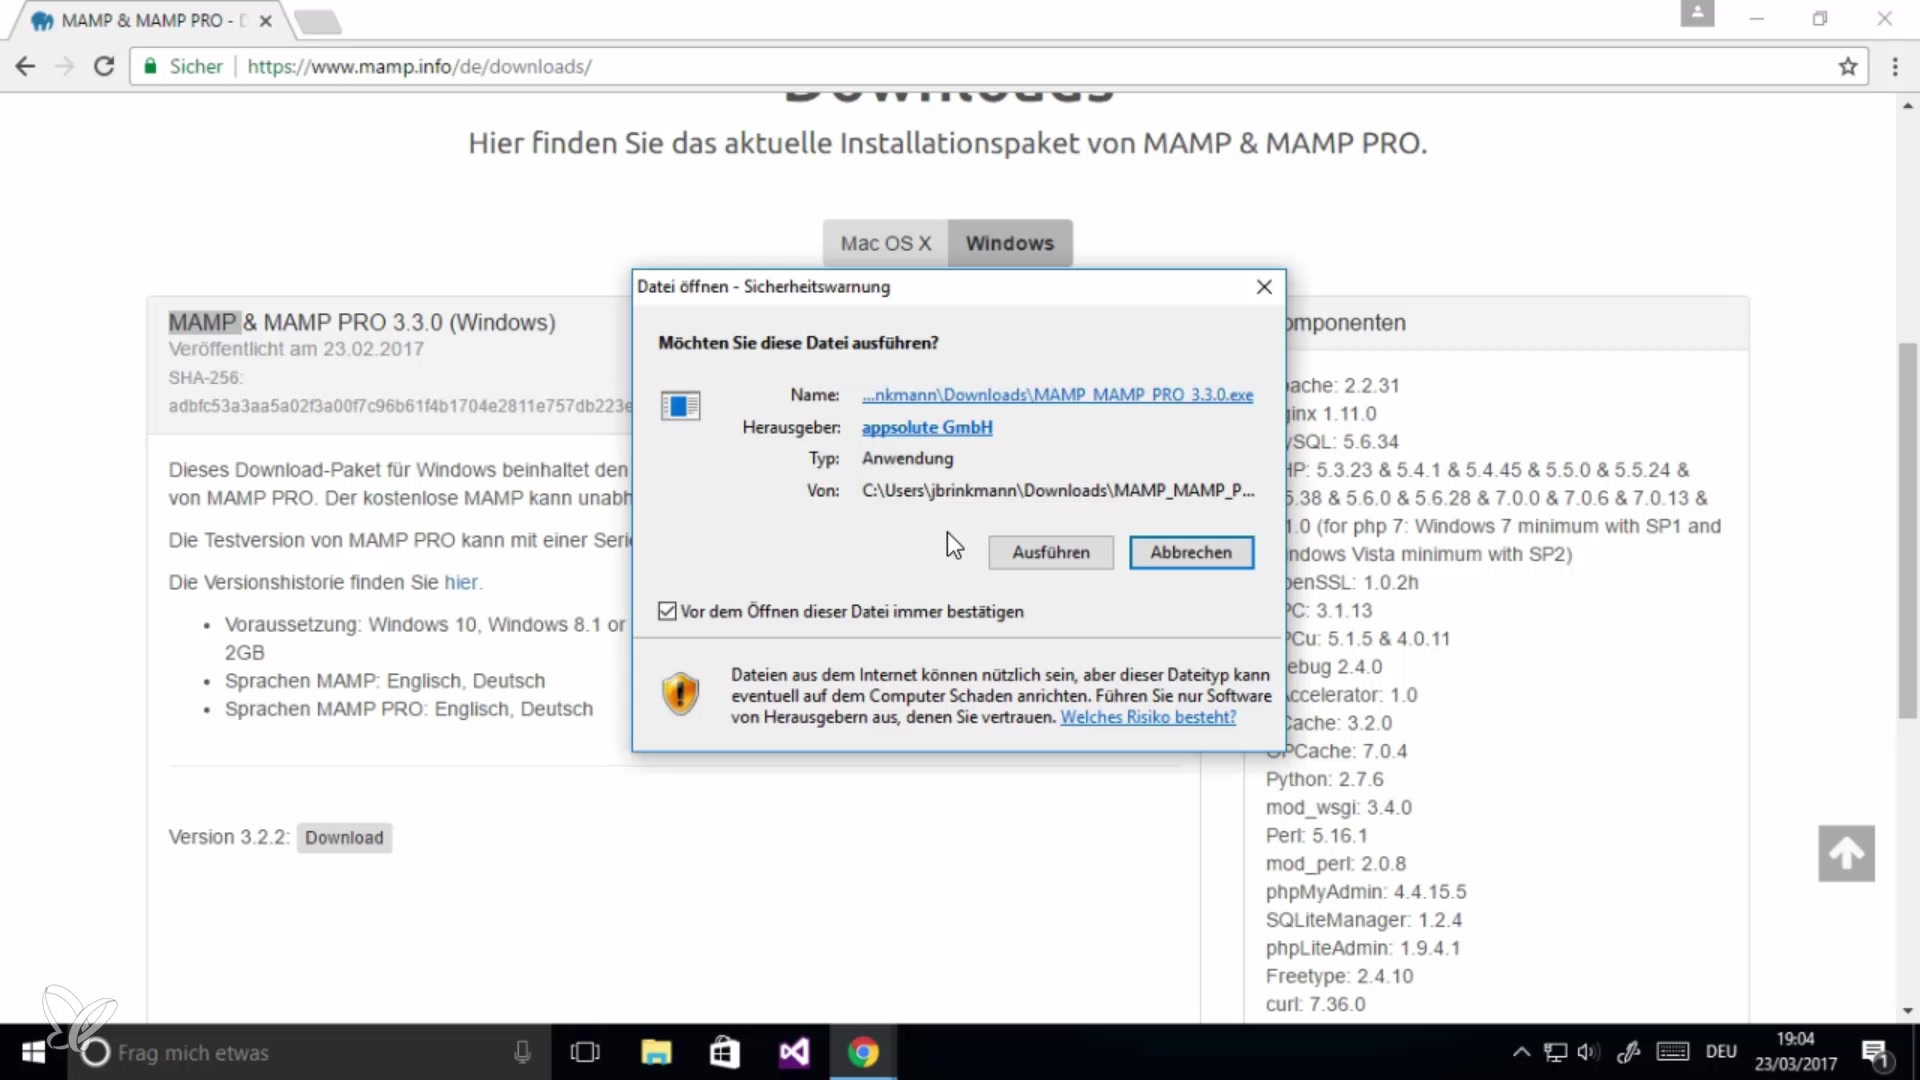Open the Windows Store taskbar icon
Viewport: 1920px width, 1080px height.
pyautogui.click(x=725, y=1052)
